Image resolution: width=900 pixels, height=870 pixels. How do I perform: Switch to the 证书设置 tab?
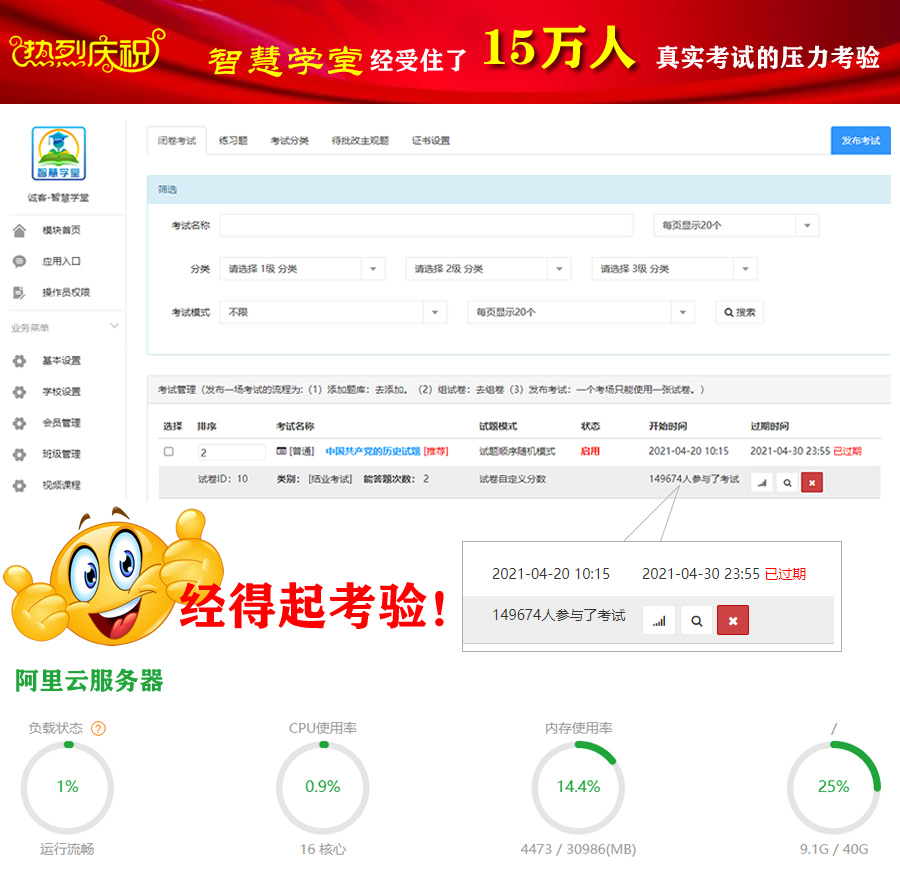(431, 141)
